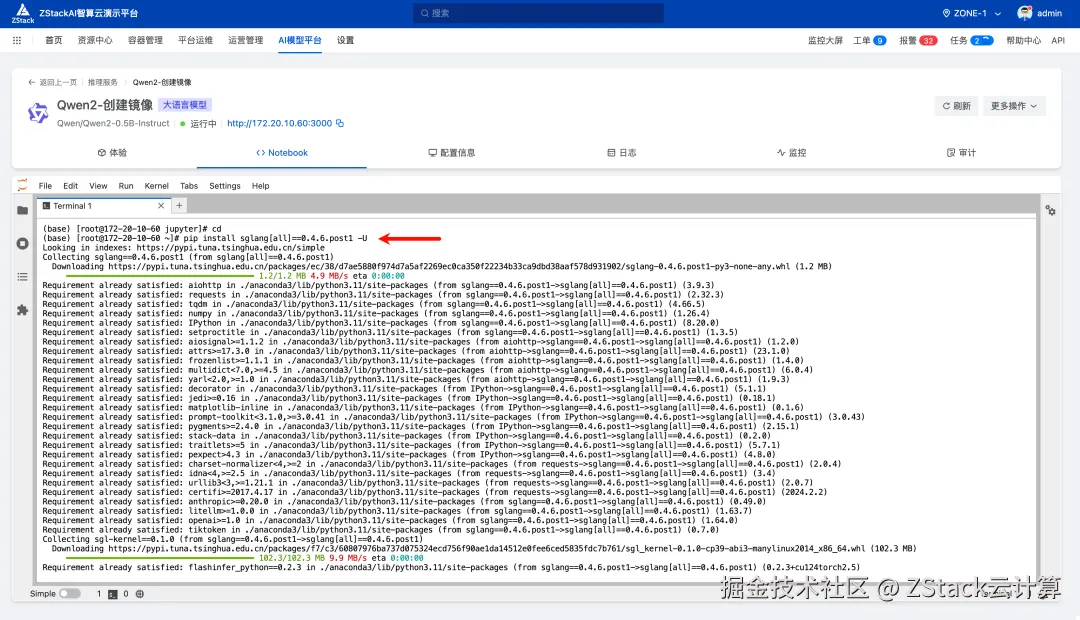
Task: Click the ZStack logo in the top bar
Action: (x=22, y=12)
